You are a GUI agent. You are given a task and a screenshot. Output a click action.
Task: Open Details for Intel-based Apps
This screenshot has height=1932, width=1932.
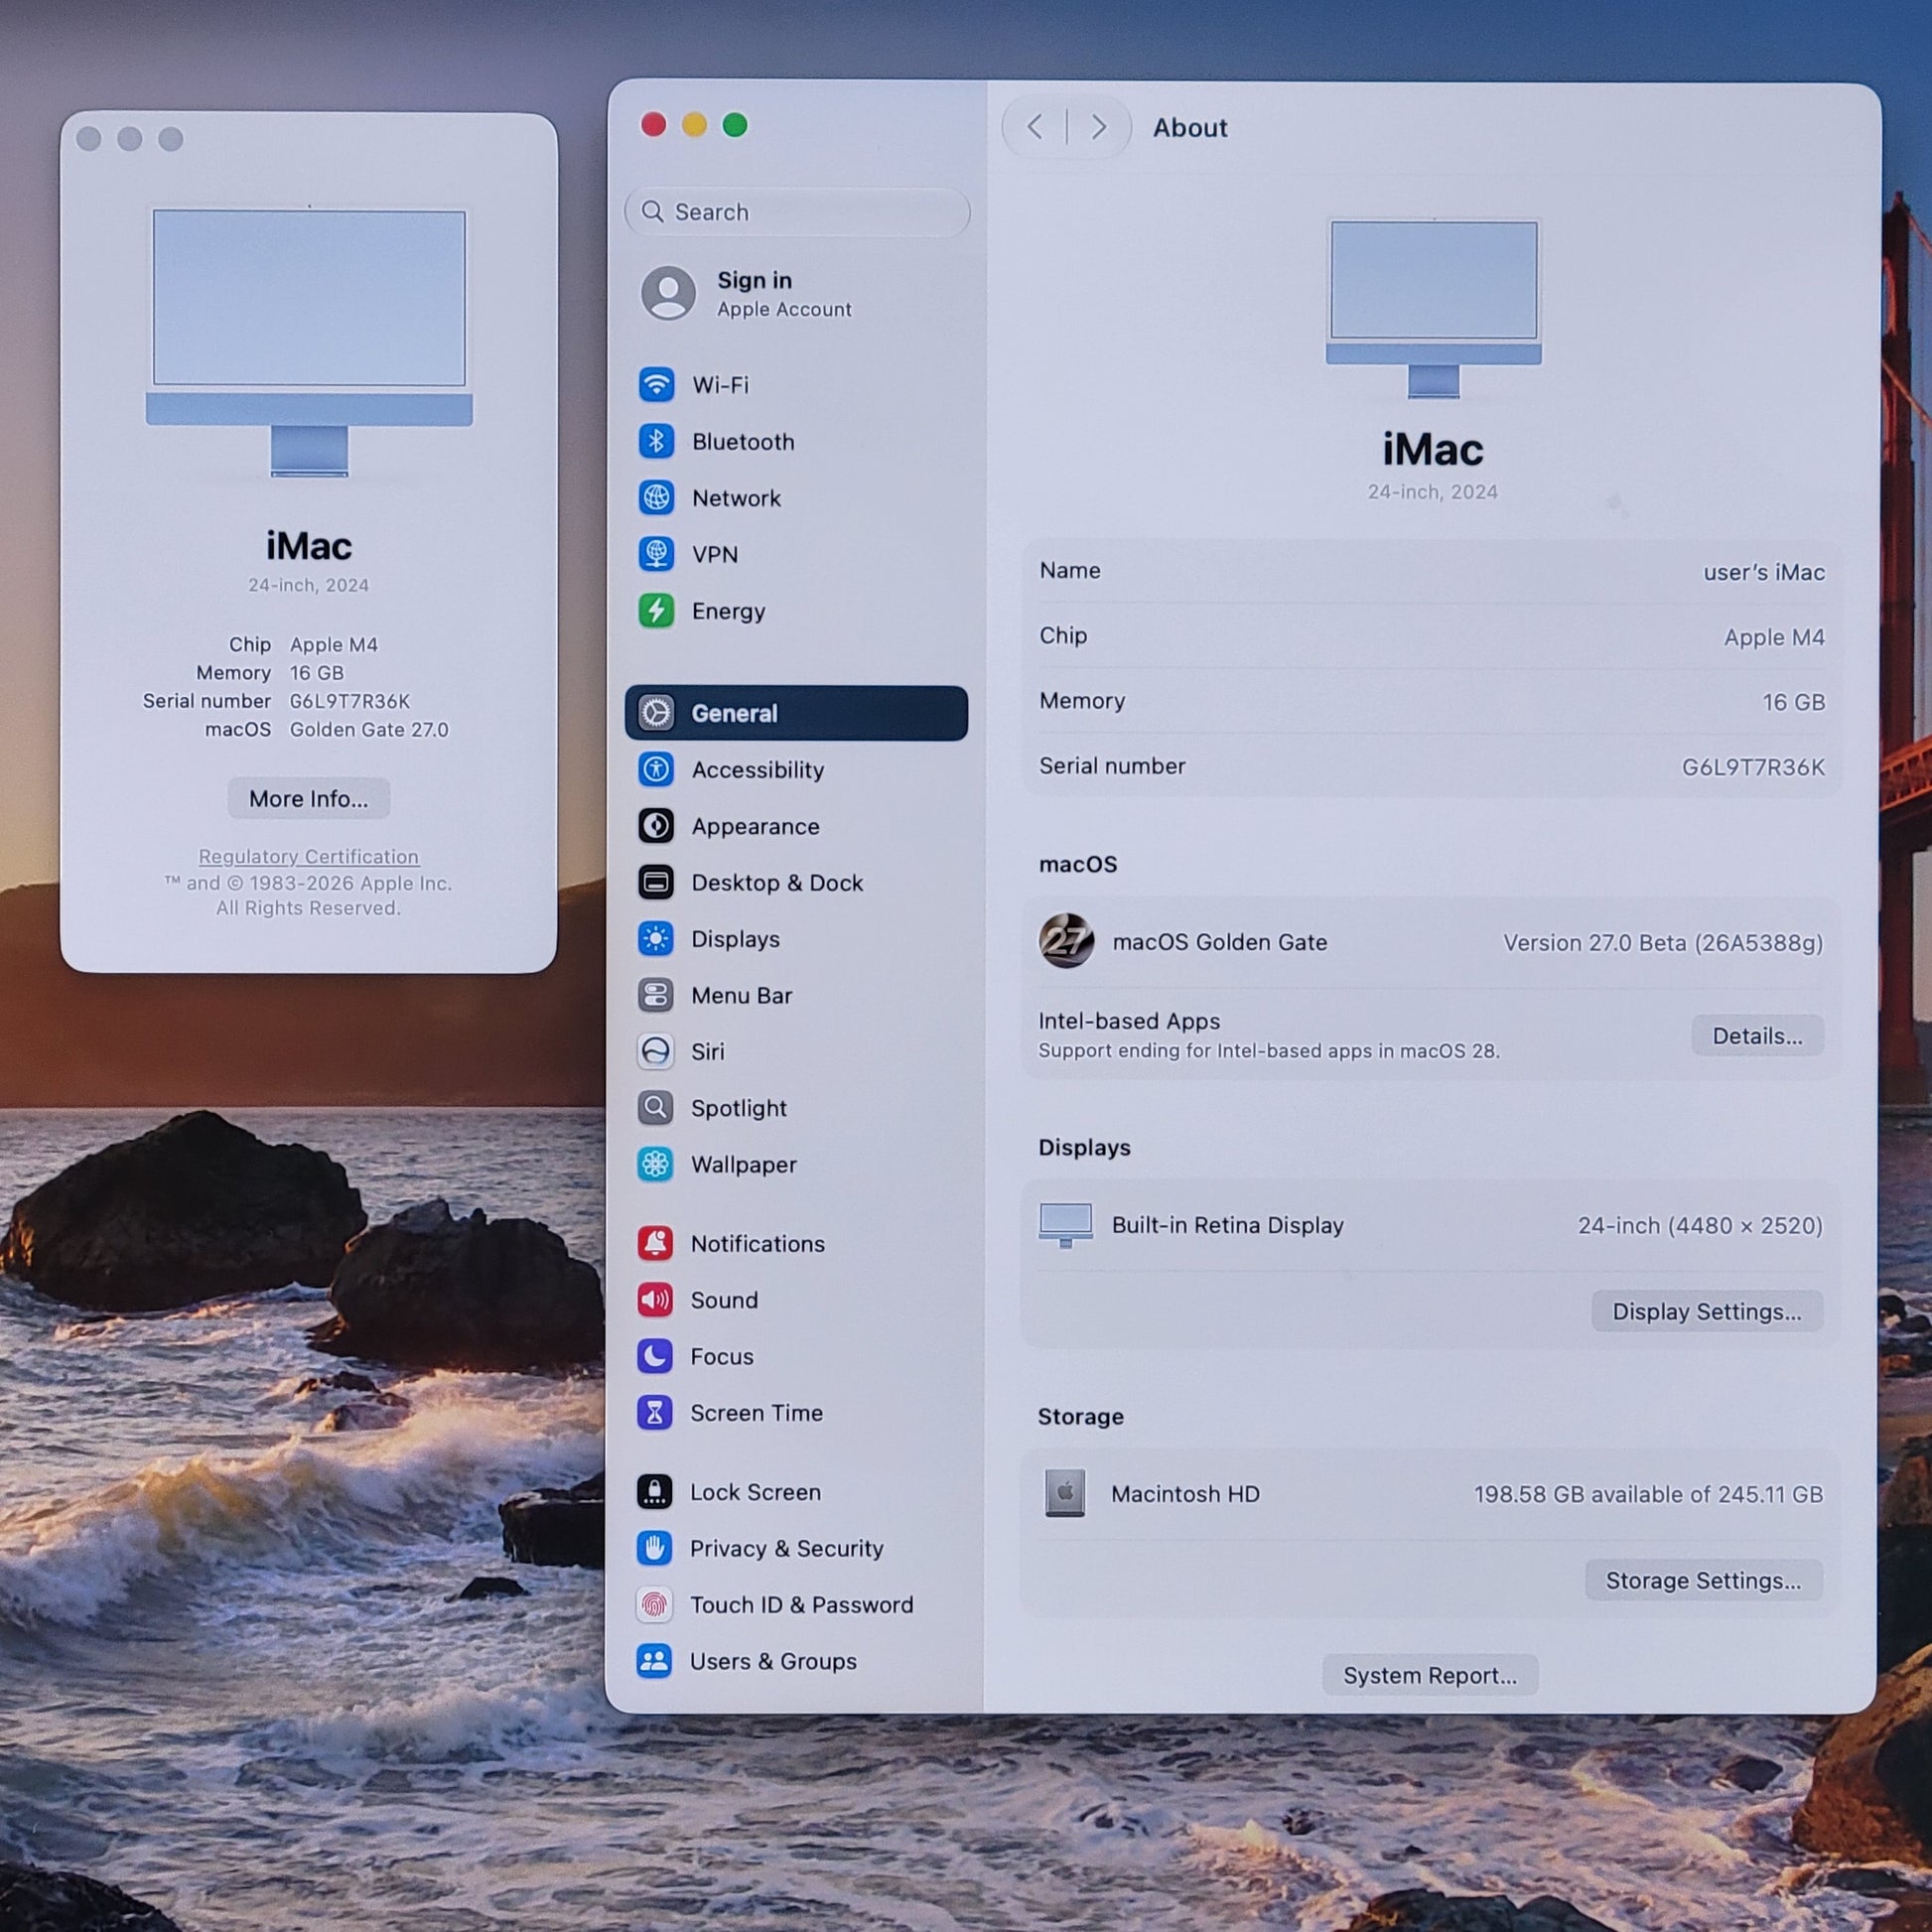[x=1757, y=1036]
